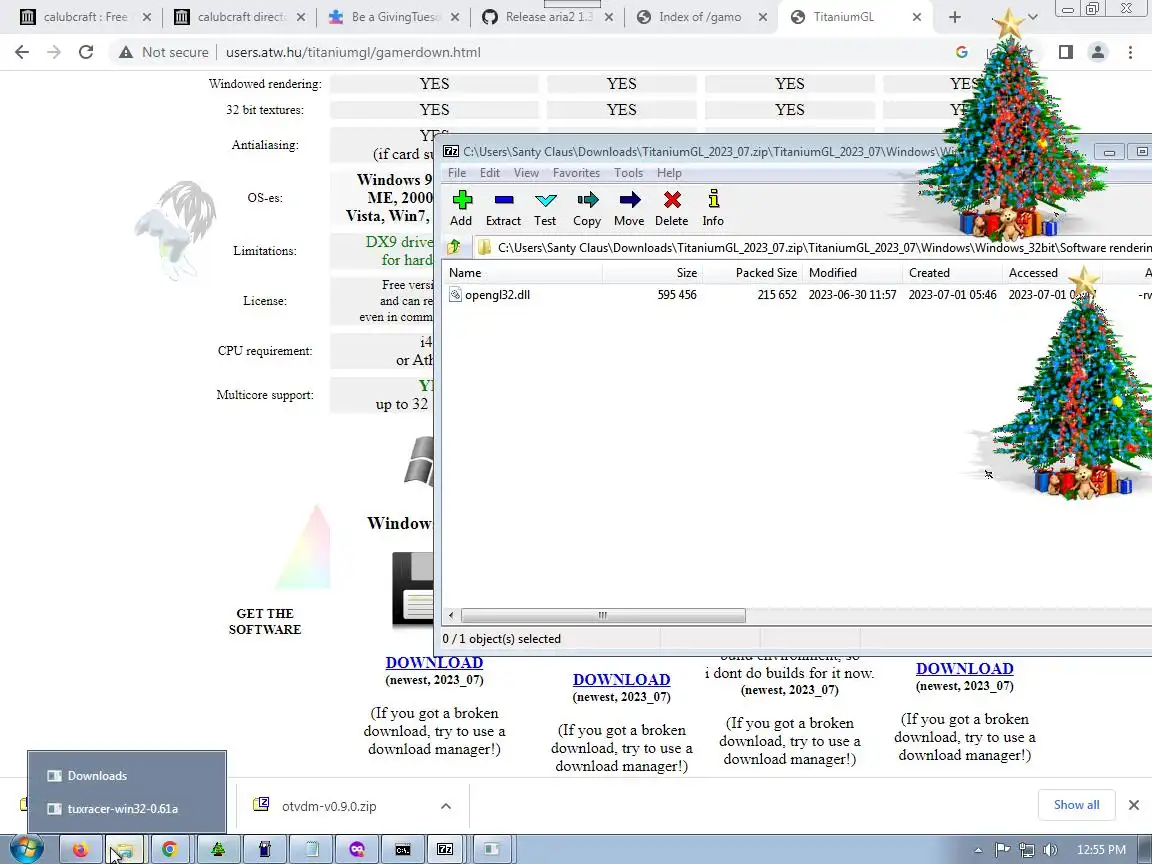1152x864 pixels.
Task: Click the horizontal scrollbar thumb in 7-Zip file list
Action: pos(602,616)
